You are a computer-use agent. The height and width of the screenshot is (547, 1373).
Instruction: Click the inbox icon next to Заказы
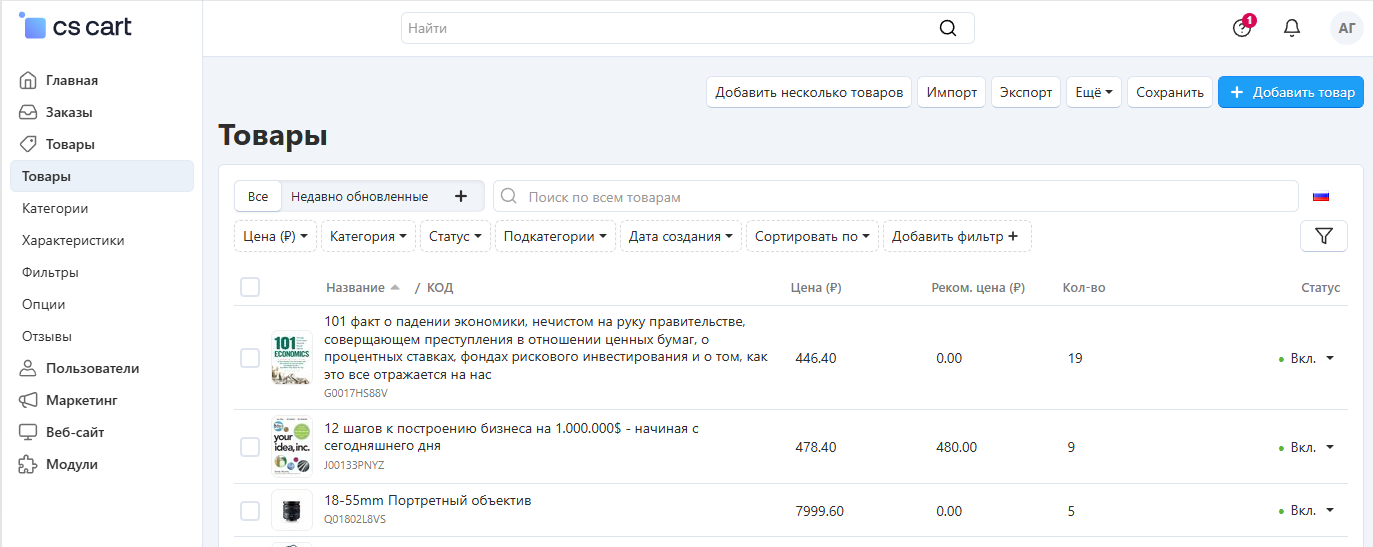click(x=28, y=112)
